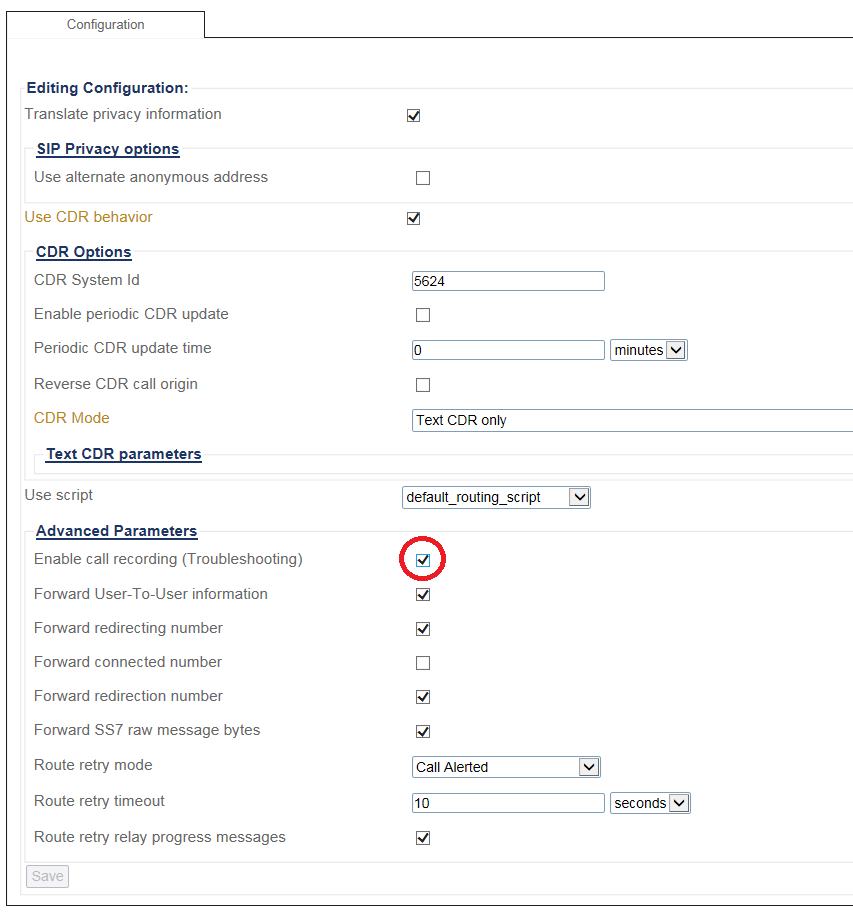
Task: Enable periodic CDR update checkbox
Action: click(x=423, y=315)
